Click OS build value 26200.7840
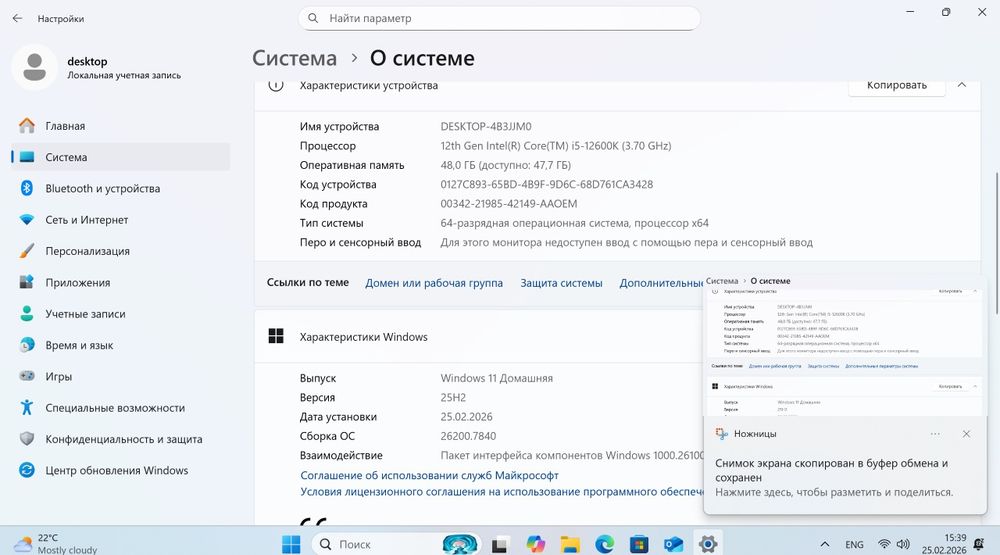Image resolution: width=1000 pixels, height=555 pixels. 468,436
